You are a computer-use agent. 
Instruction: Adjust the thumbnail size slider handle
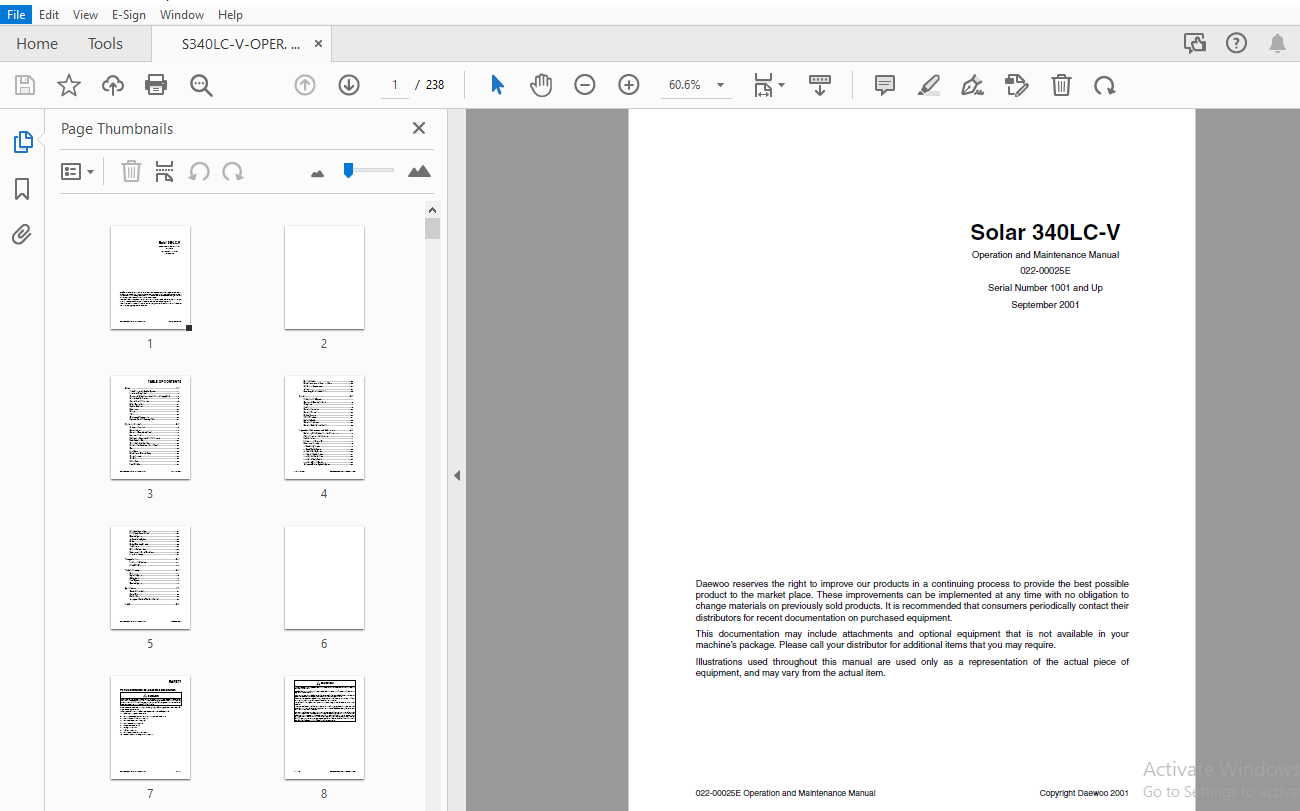348,170
